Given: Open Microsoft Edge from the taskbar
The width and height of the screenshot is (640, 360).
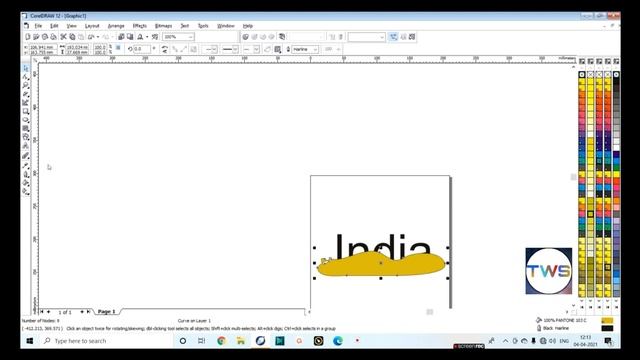Looking at the screenshot, I should click(x=338, y=340).
